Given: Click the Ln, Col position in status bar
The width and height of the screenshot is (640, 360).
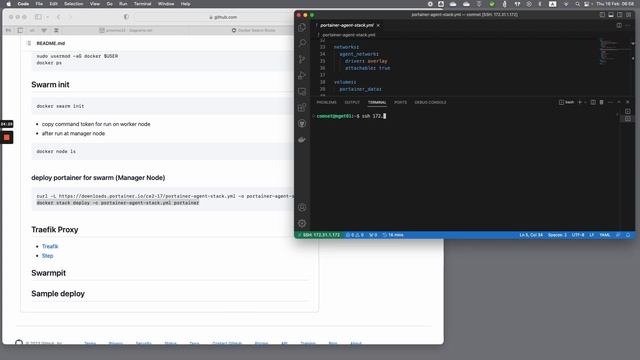Looking at the screenshot, I should [531, 235].
